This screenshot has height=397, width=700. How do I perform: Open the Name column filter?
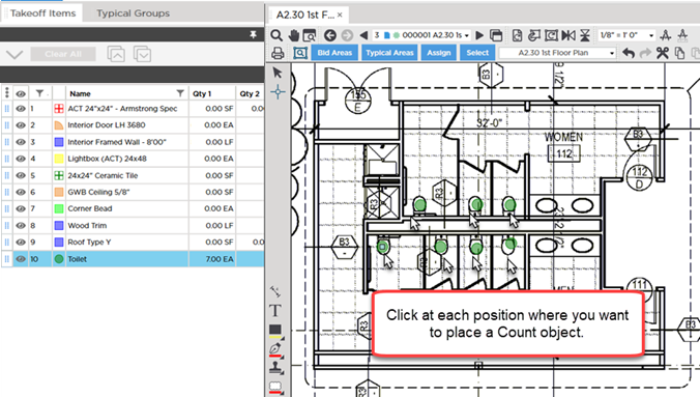pos(180,93)
